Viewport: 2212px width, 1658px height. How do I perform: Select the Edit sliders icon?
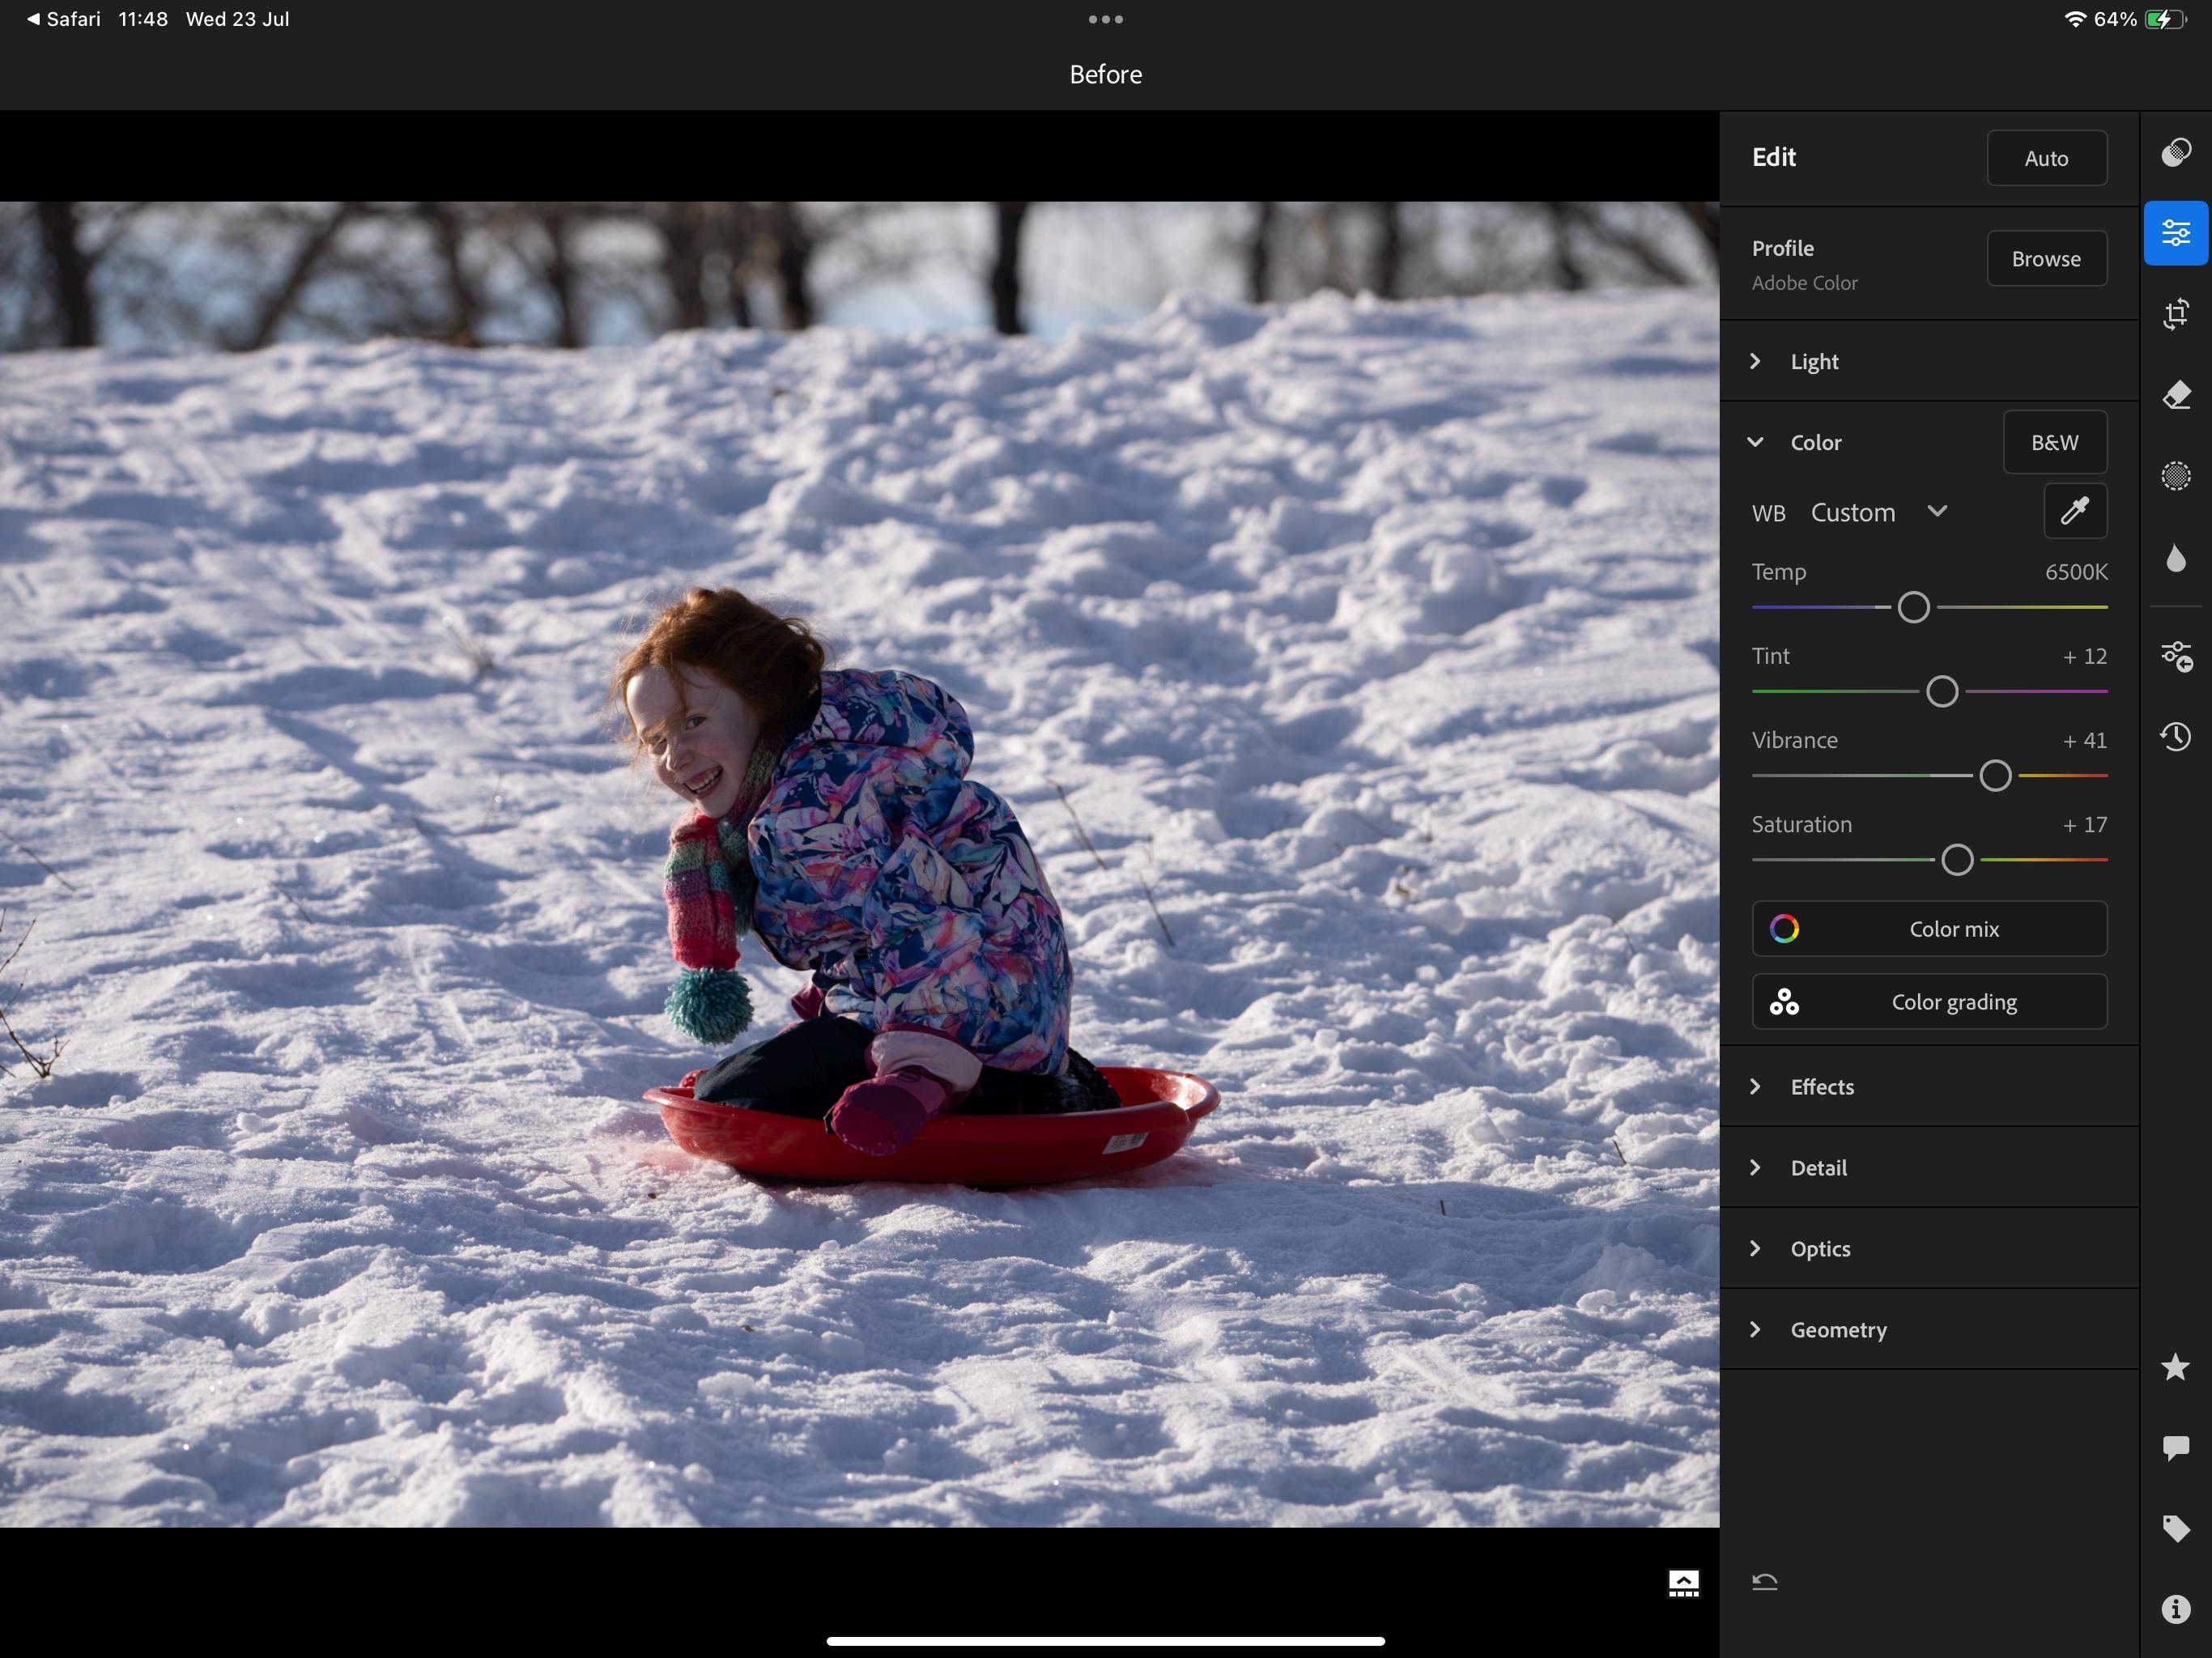[x=2175, y=233]
